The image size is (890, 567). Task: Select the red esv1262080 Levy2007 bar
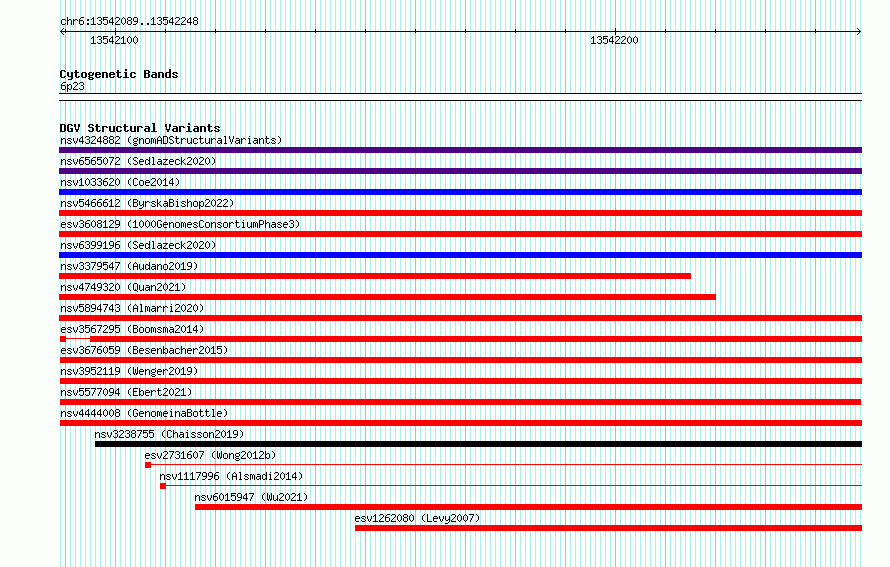(x=608, y=528)
